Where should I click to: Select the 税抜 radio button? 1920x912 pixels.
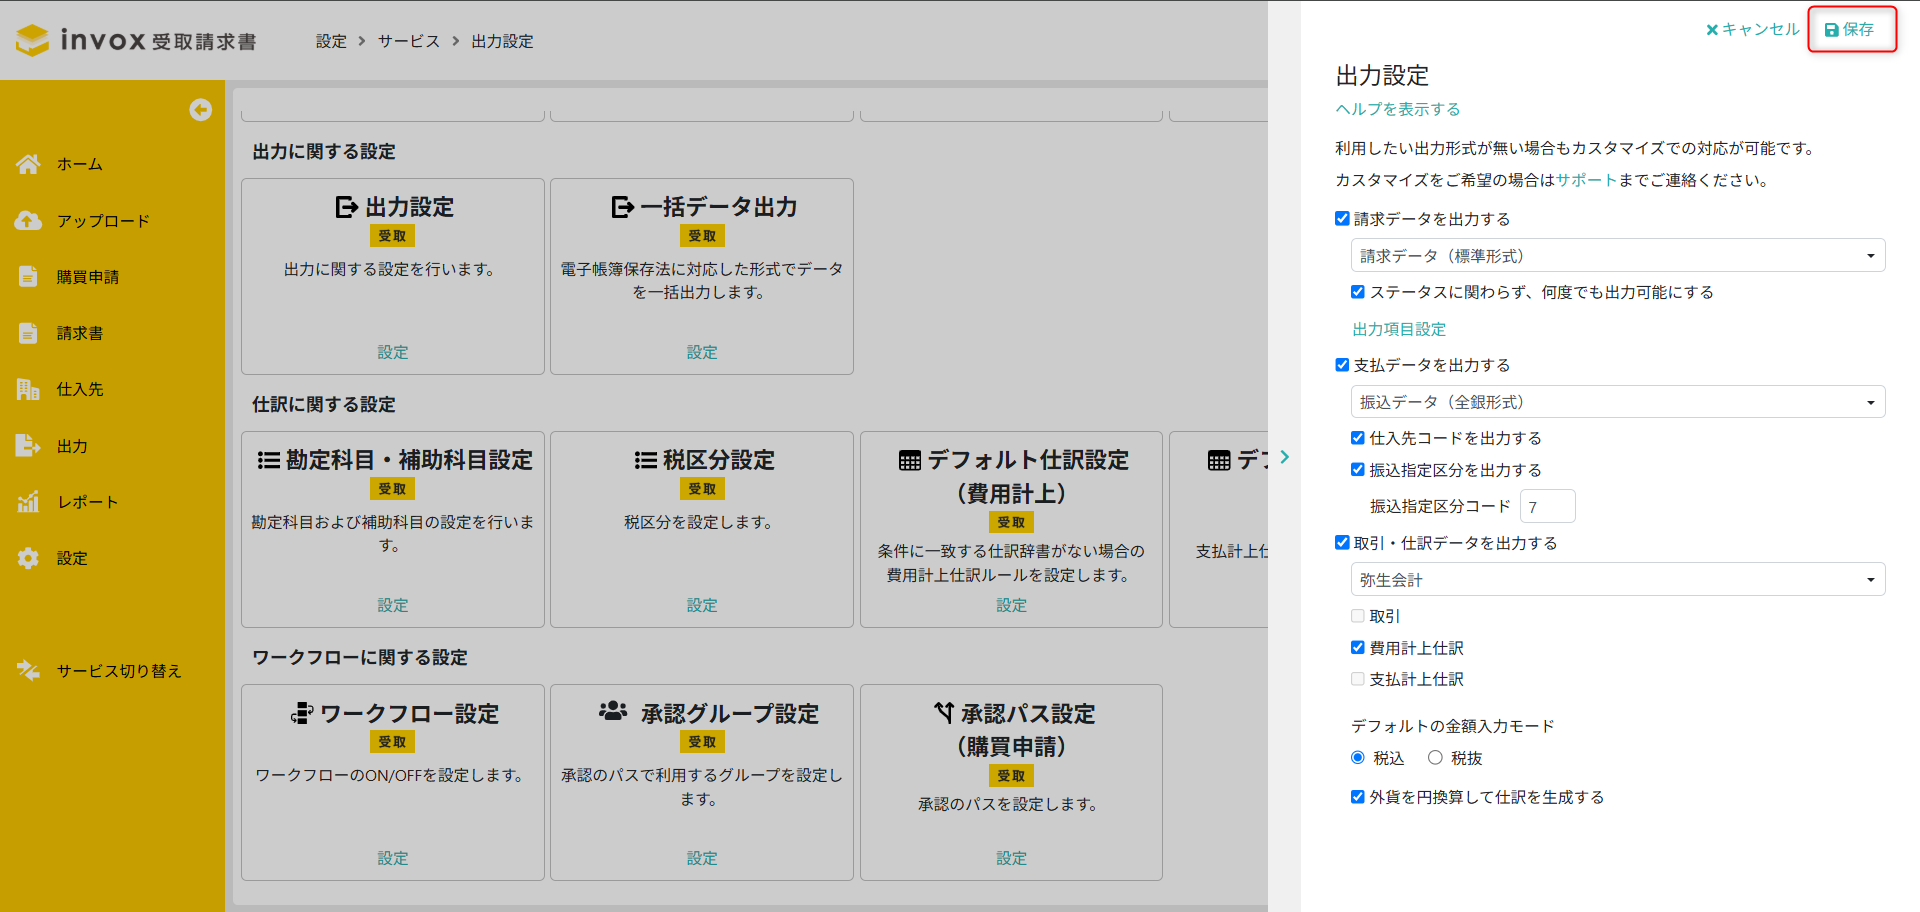tap(1435, 758)
